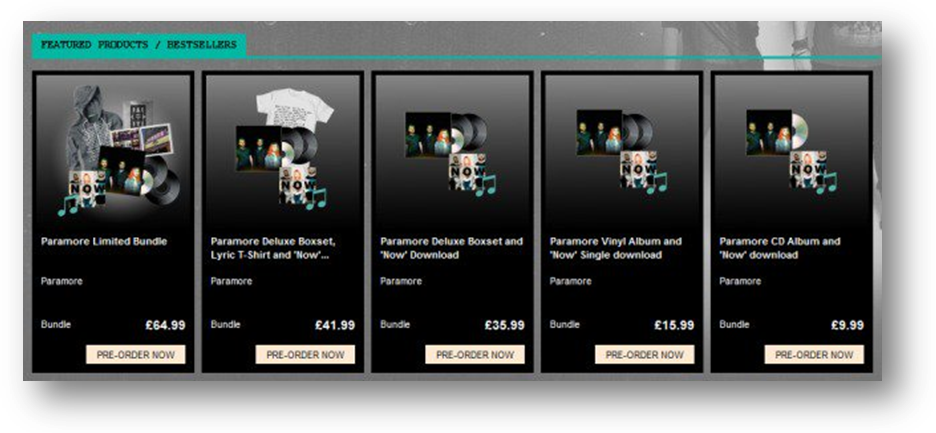Screen dimensions: 936x433
Task: Select the £9.99 price text
Action: tap(847, 325)
